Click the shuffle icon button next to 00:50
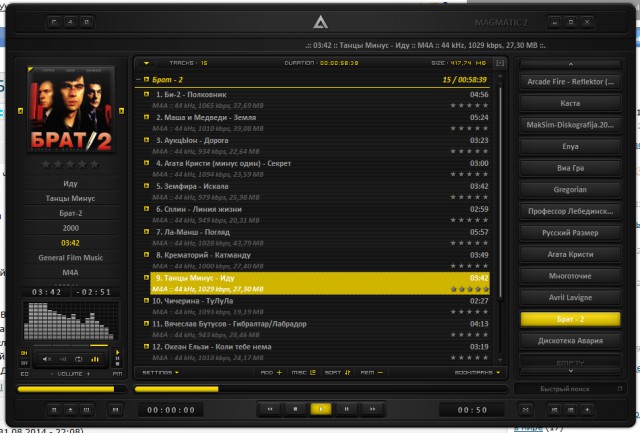The height and width of the screenshot is (433, 640). point(526,410)
